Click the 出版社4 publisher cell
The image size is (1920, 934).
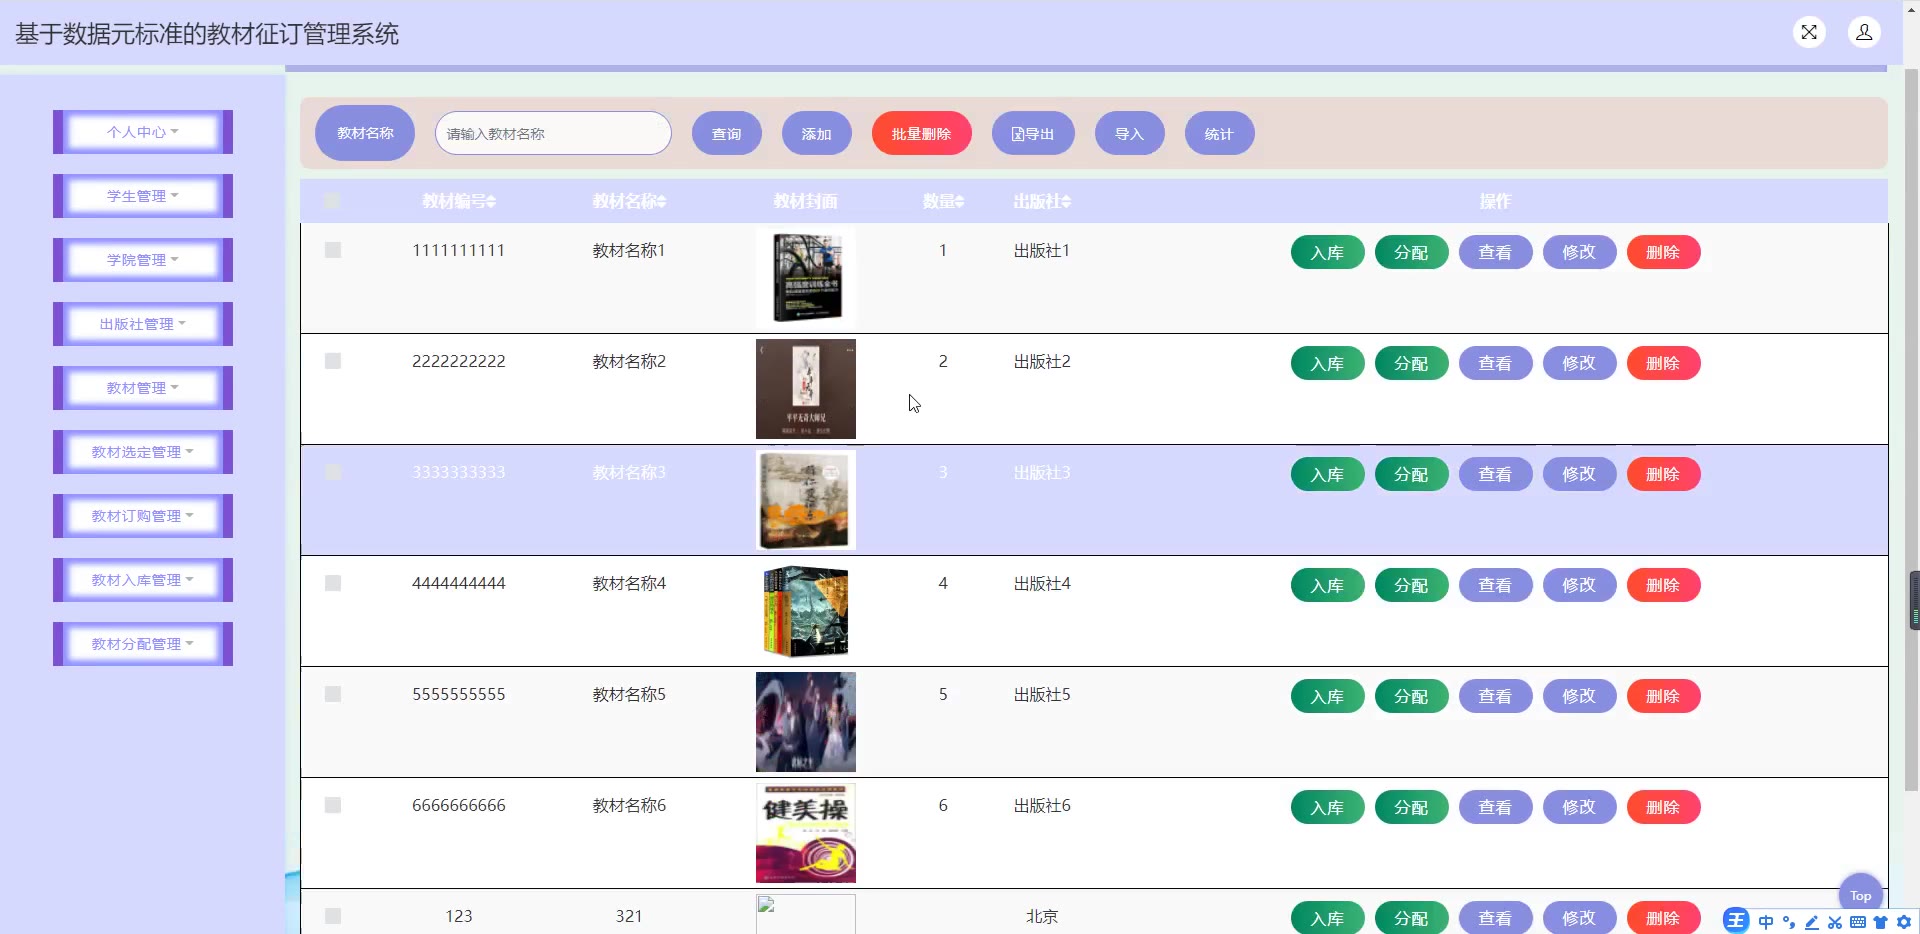(1042, 583)
